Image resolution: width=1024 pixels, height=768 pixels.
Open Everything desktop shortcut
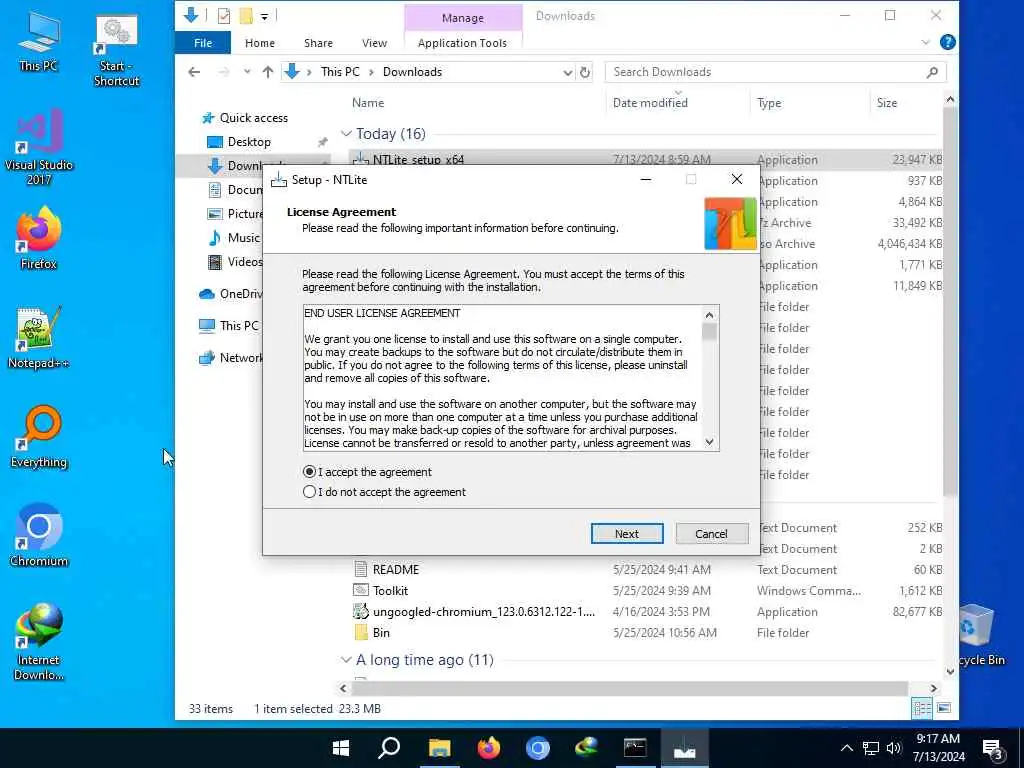(39, 436)
